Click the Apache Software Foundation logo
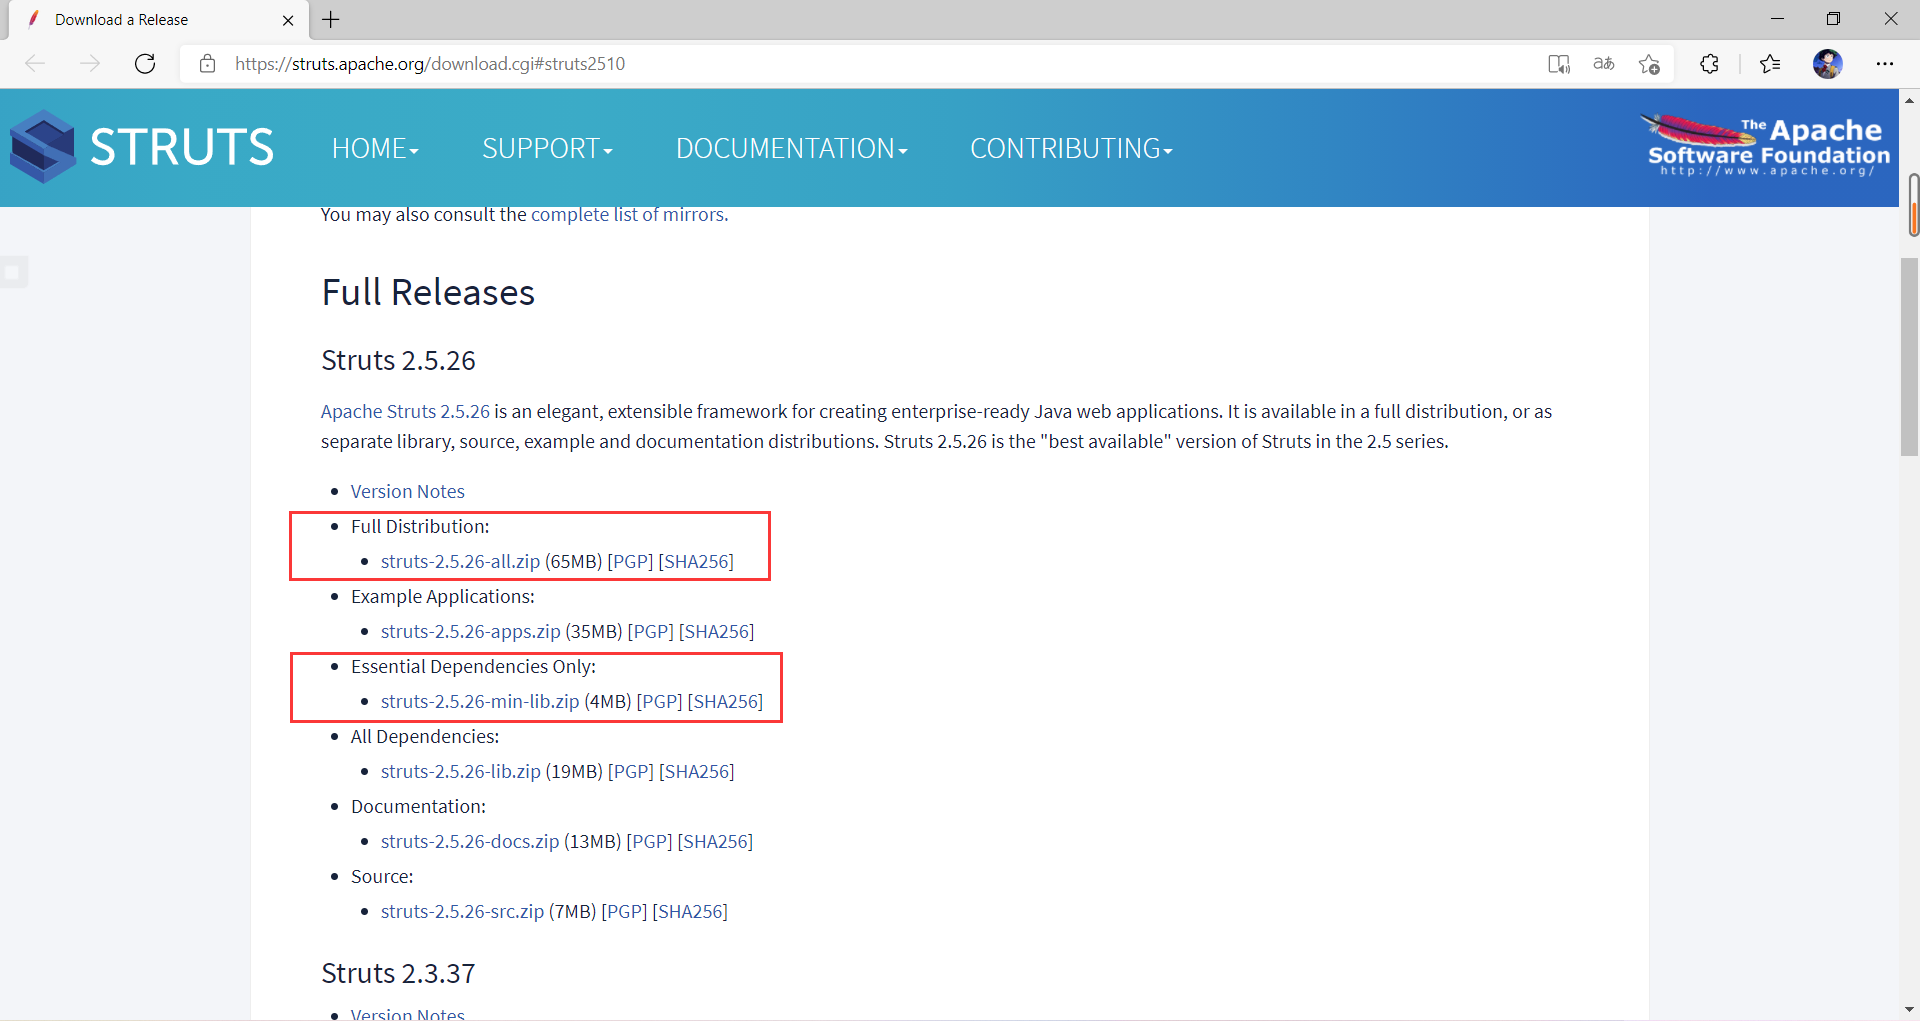 [1767, 146]
